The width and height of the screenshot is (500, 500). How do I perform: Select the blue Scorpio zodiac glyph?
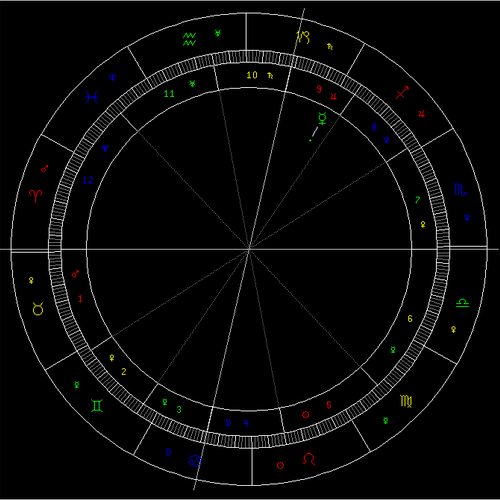(460, 190)
